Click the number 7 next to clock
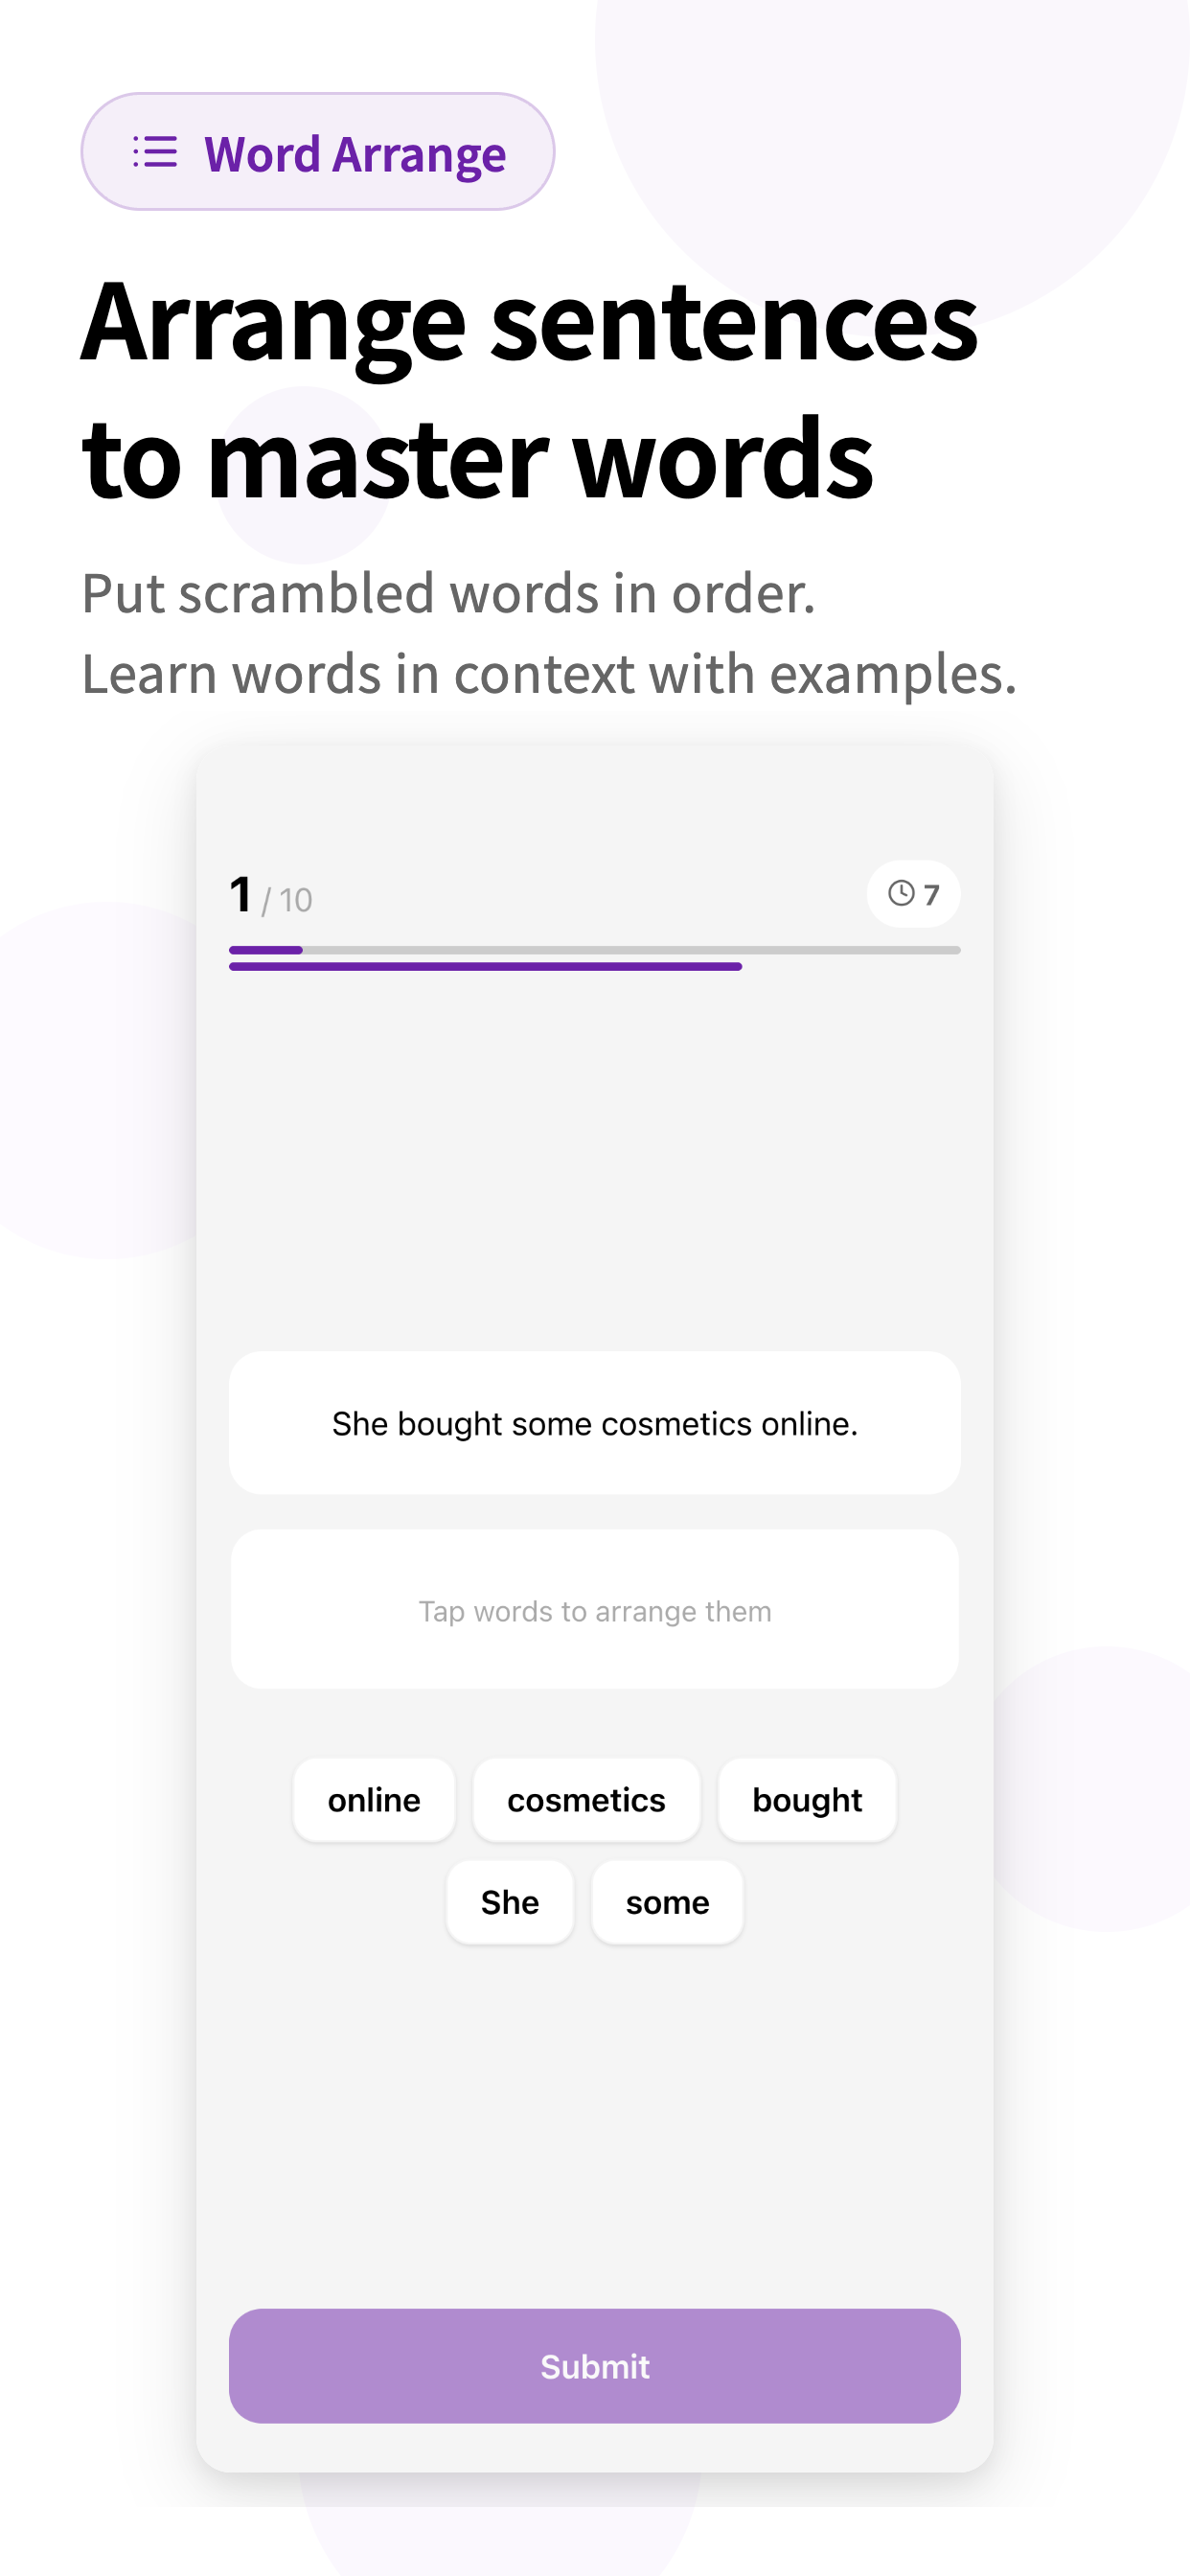The image size is (1190, 2576). [932, 894]
